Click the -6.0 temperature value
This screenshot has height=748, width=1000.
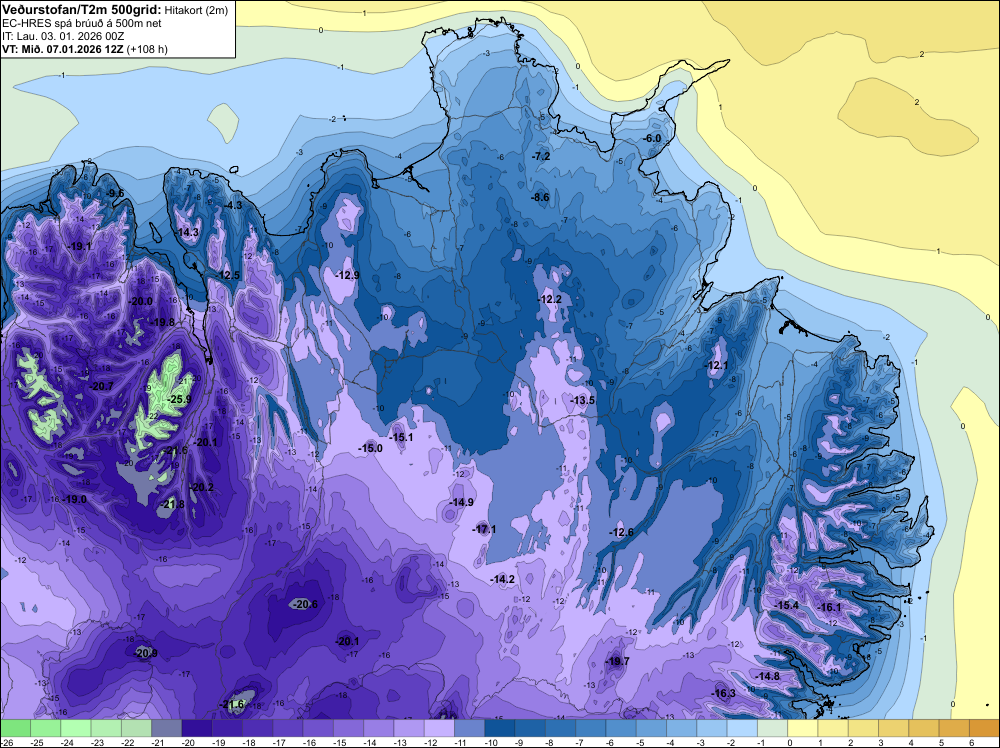652,138
